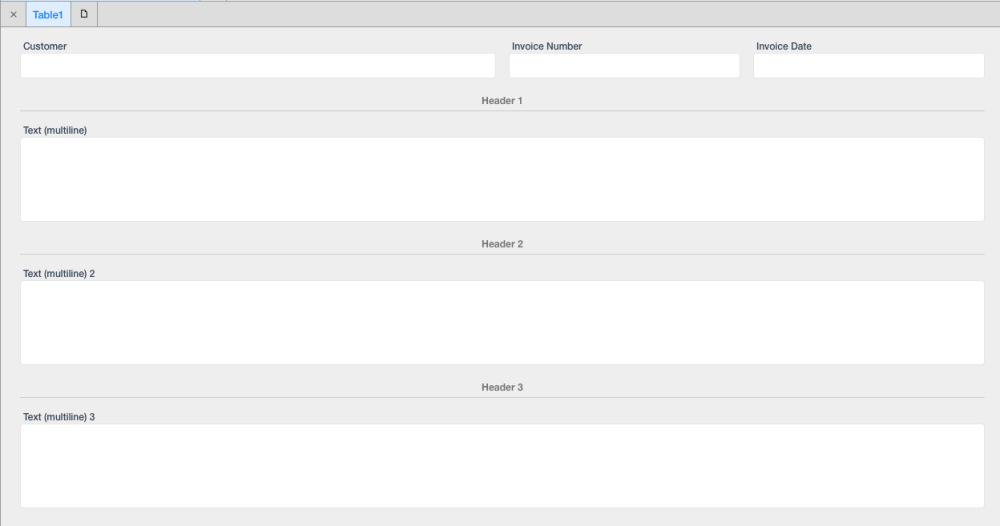Image resolution: width=1000 pixels, height=526 pixels.
Task: Click the Text (multiline) 3 label
Action: click(59, 417)
